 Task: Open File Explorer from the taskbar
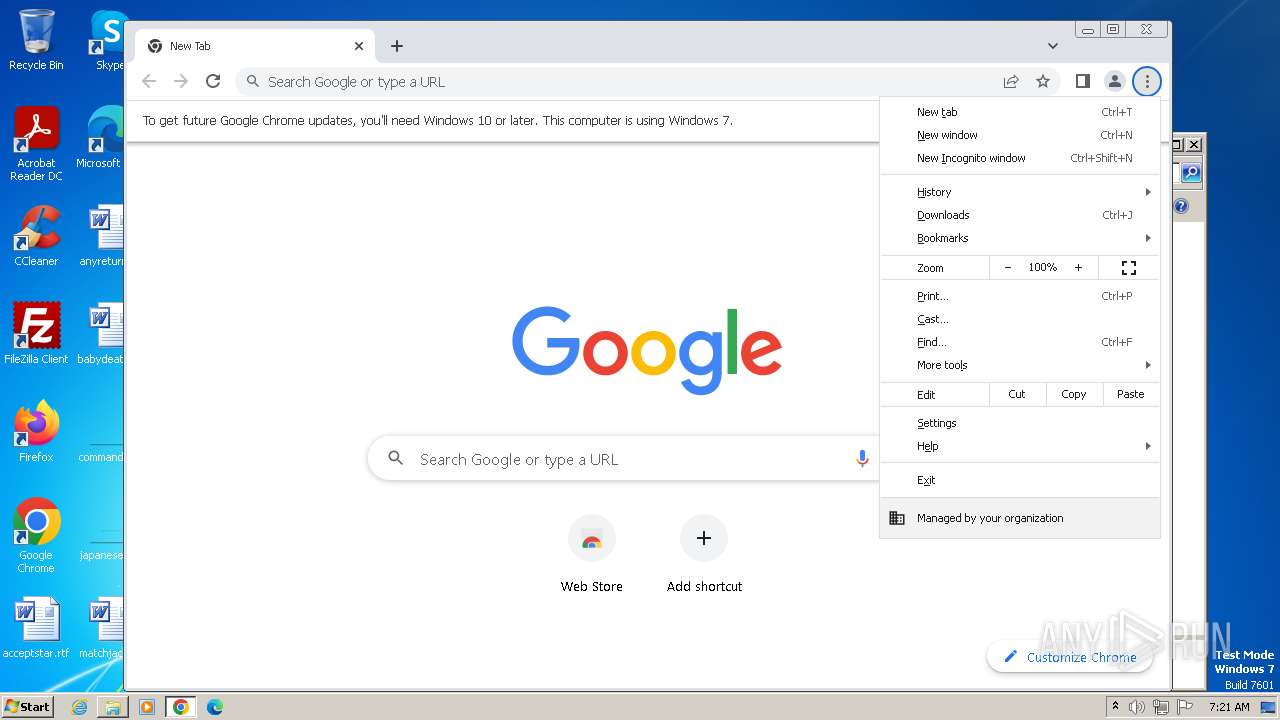click(x=113, y=707)
